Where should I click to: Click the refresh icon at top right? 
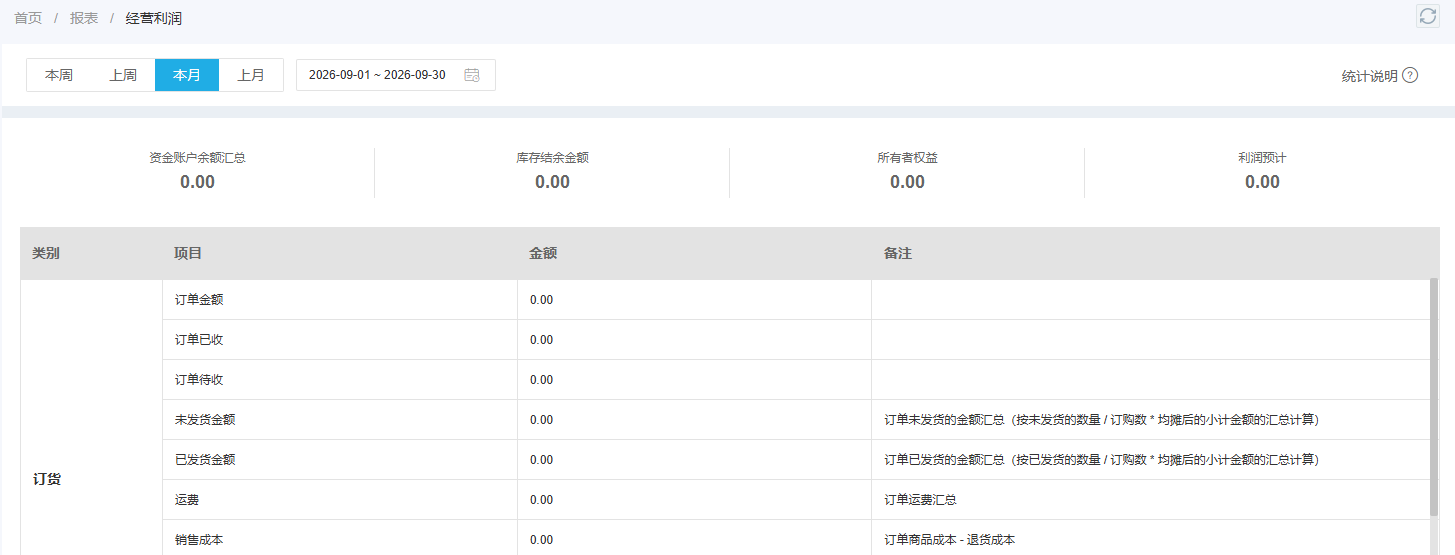coord(1428,15)
